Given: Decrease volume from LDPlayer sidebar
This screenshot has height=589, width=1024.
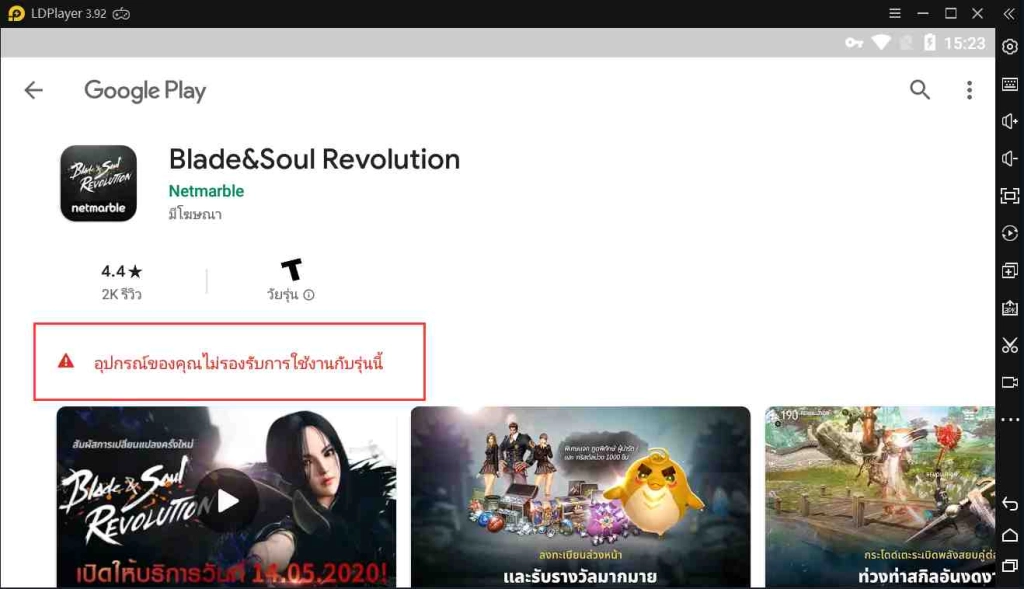Looking at the screenshot, I should click(x=1010, y=159).
